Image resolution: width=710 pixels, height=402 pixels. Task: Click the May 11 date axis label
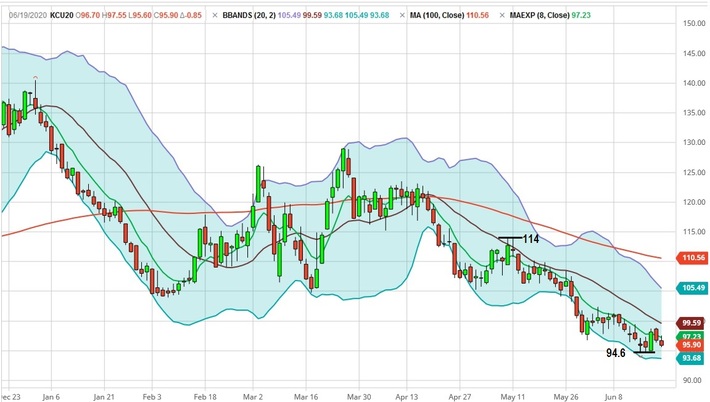(x=513, y=397)
